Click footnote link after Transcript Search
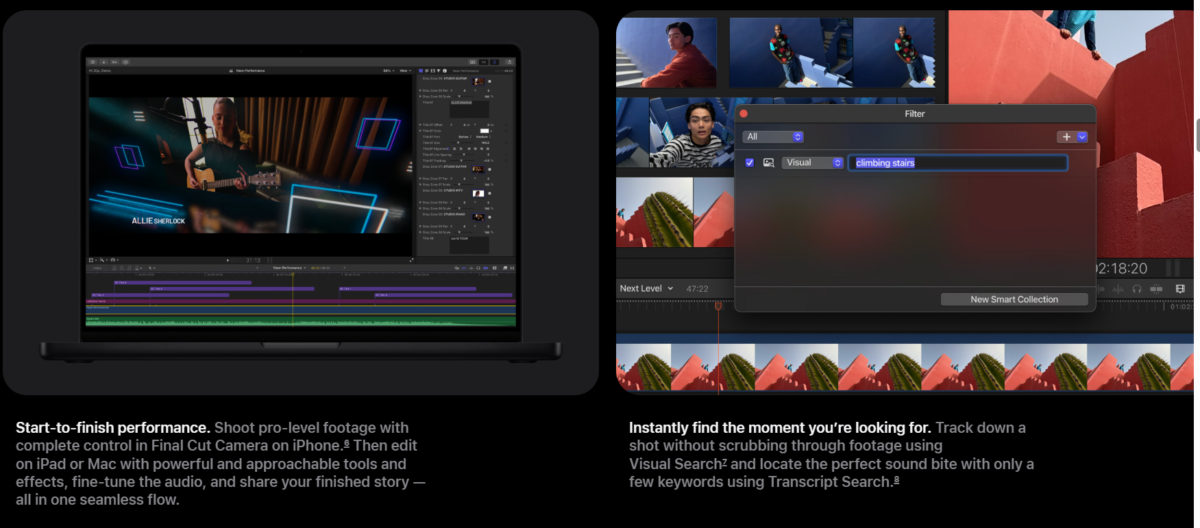The image size is (1200, 528). point(896,480)
